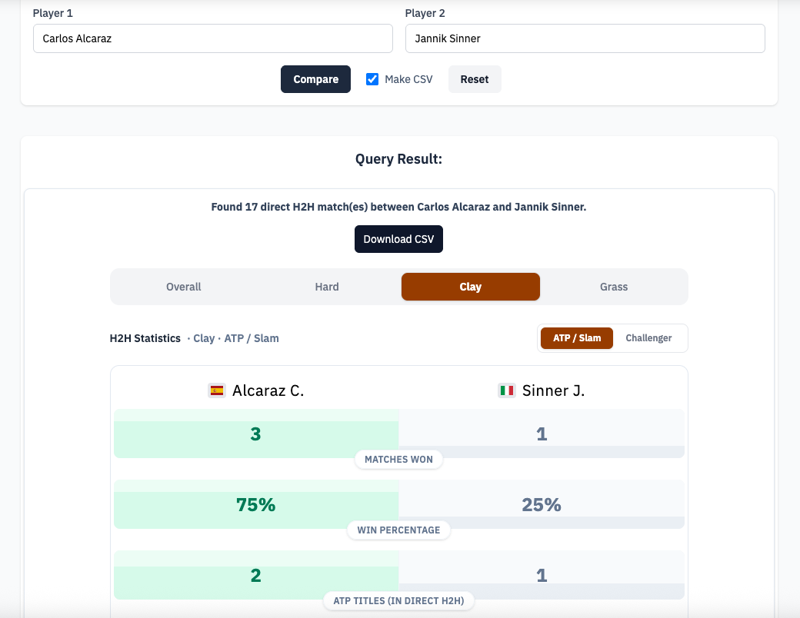The image size is (800, 618).
Task: Click Sinner's 25% win percentage bar
Action: pyautogui.click(x=541, y=505)
